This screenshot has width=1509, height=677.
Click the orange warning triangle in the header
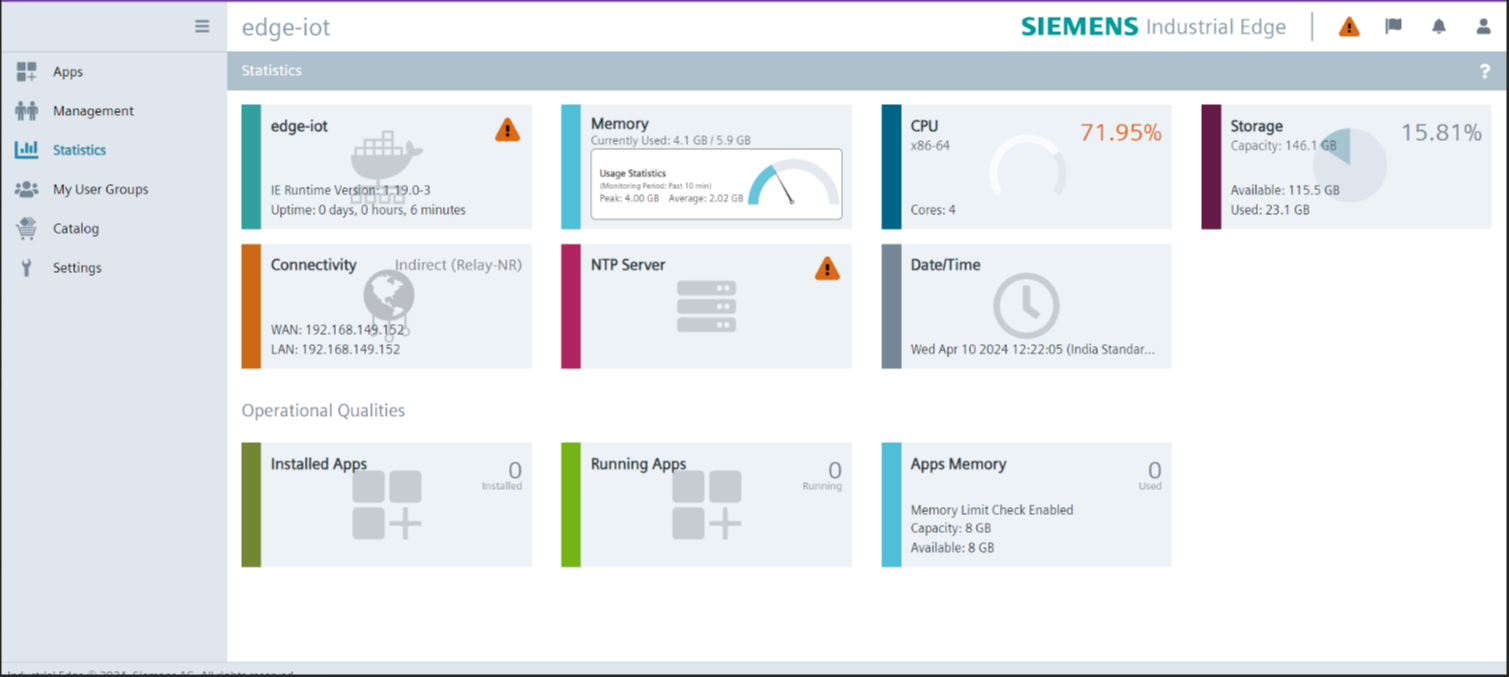click(1348, 27)
